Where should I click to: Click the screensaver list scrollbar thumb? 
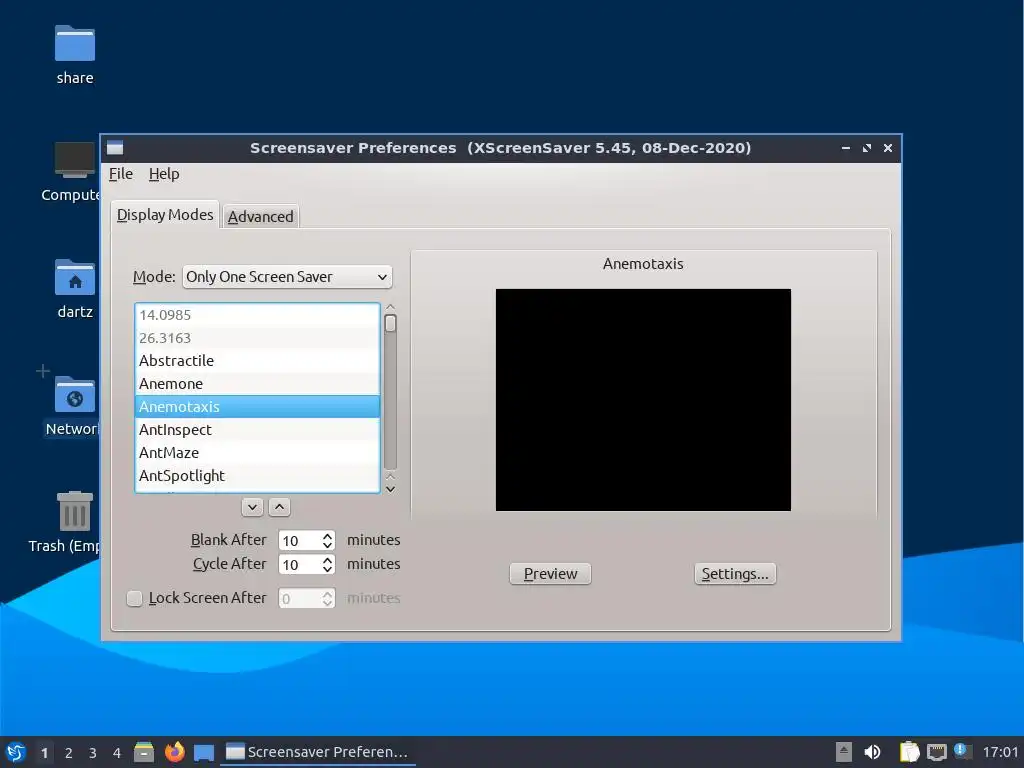pos(391,323)
